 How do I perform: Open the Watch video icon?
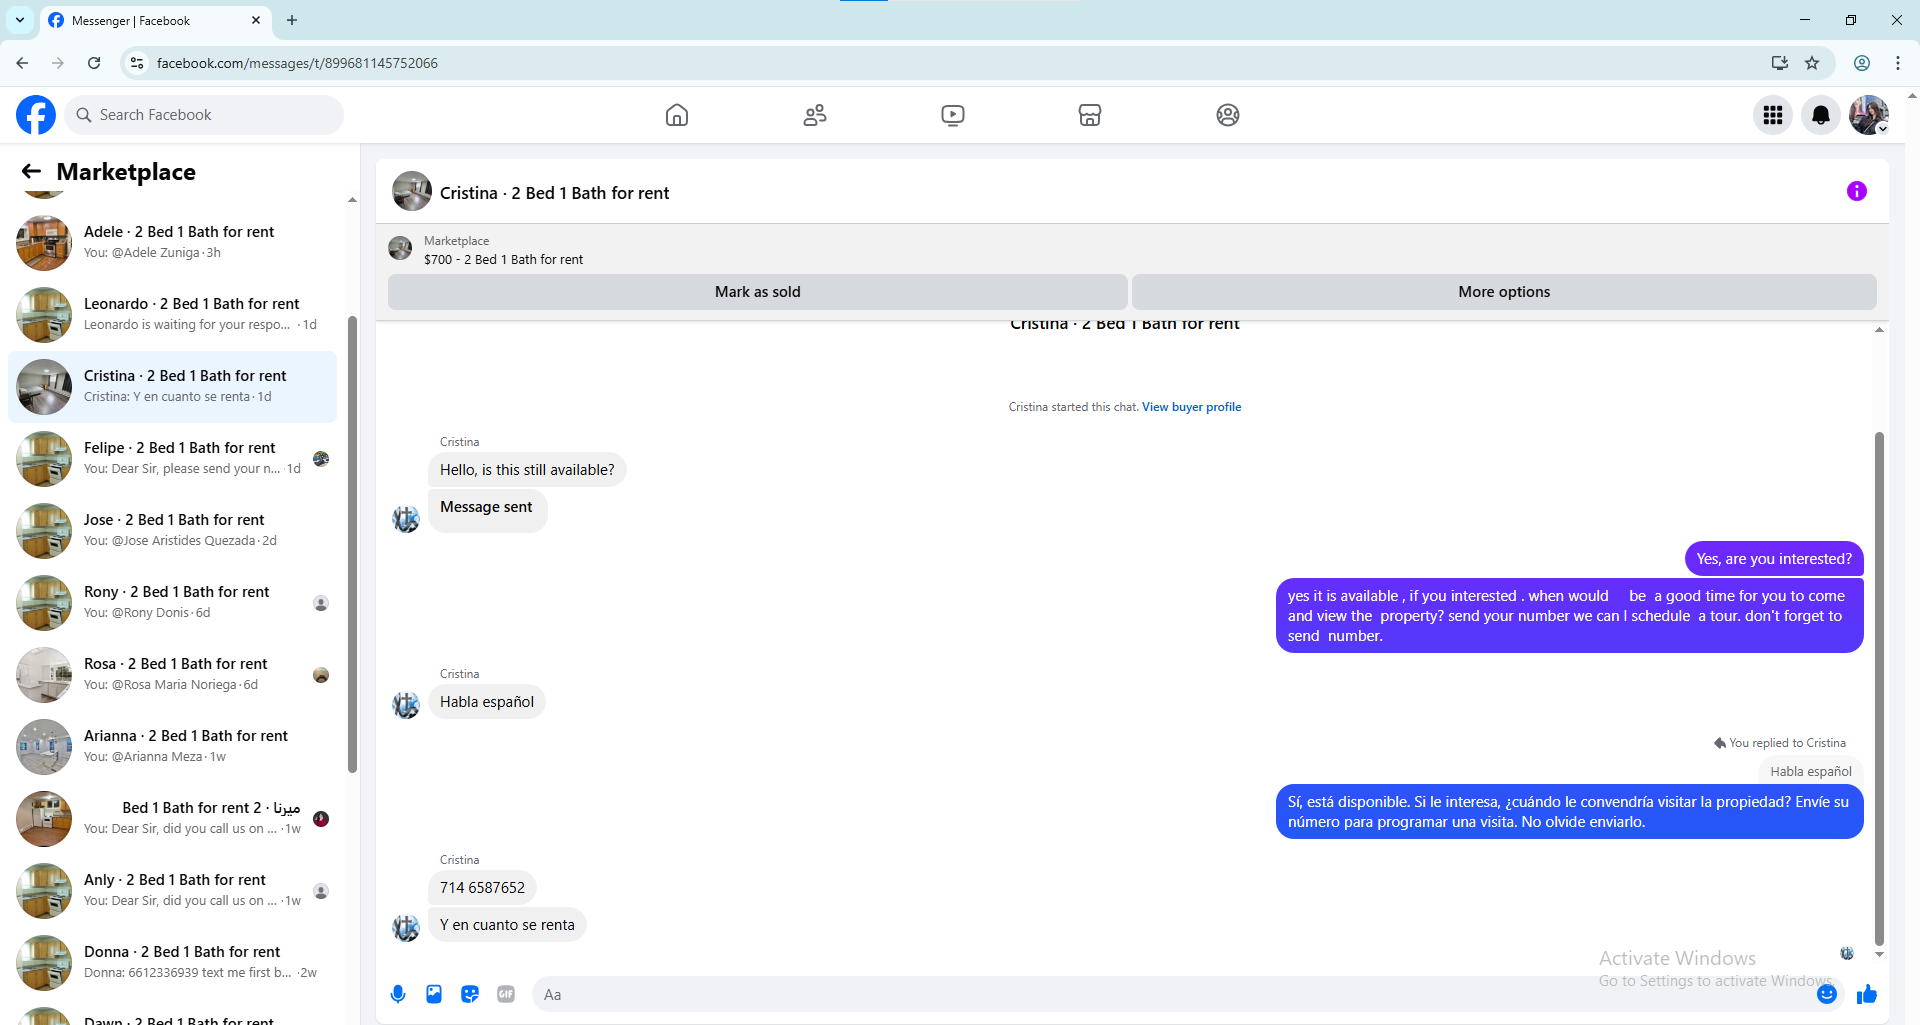(x=953, y=115)
